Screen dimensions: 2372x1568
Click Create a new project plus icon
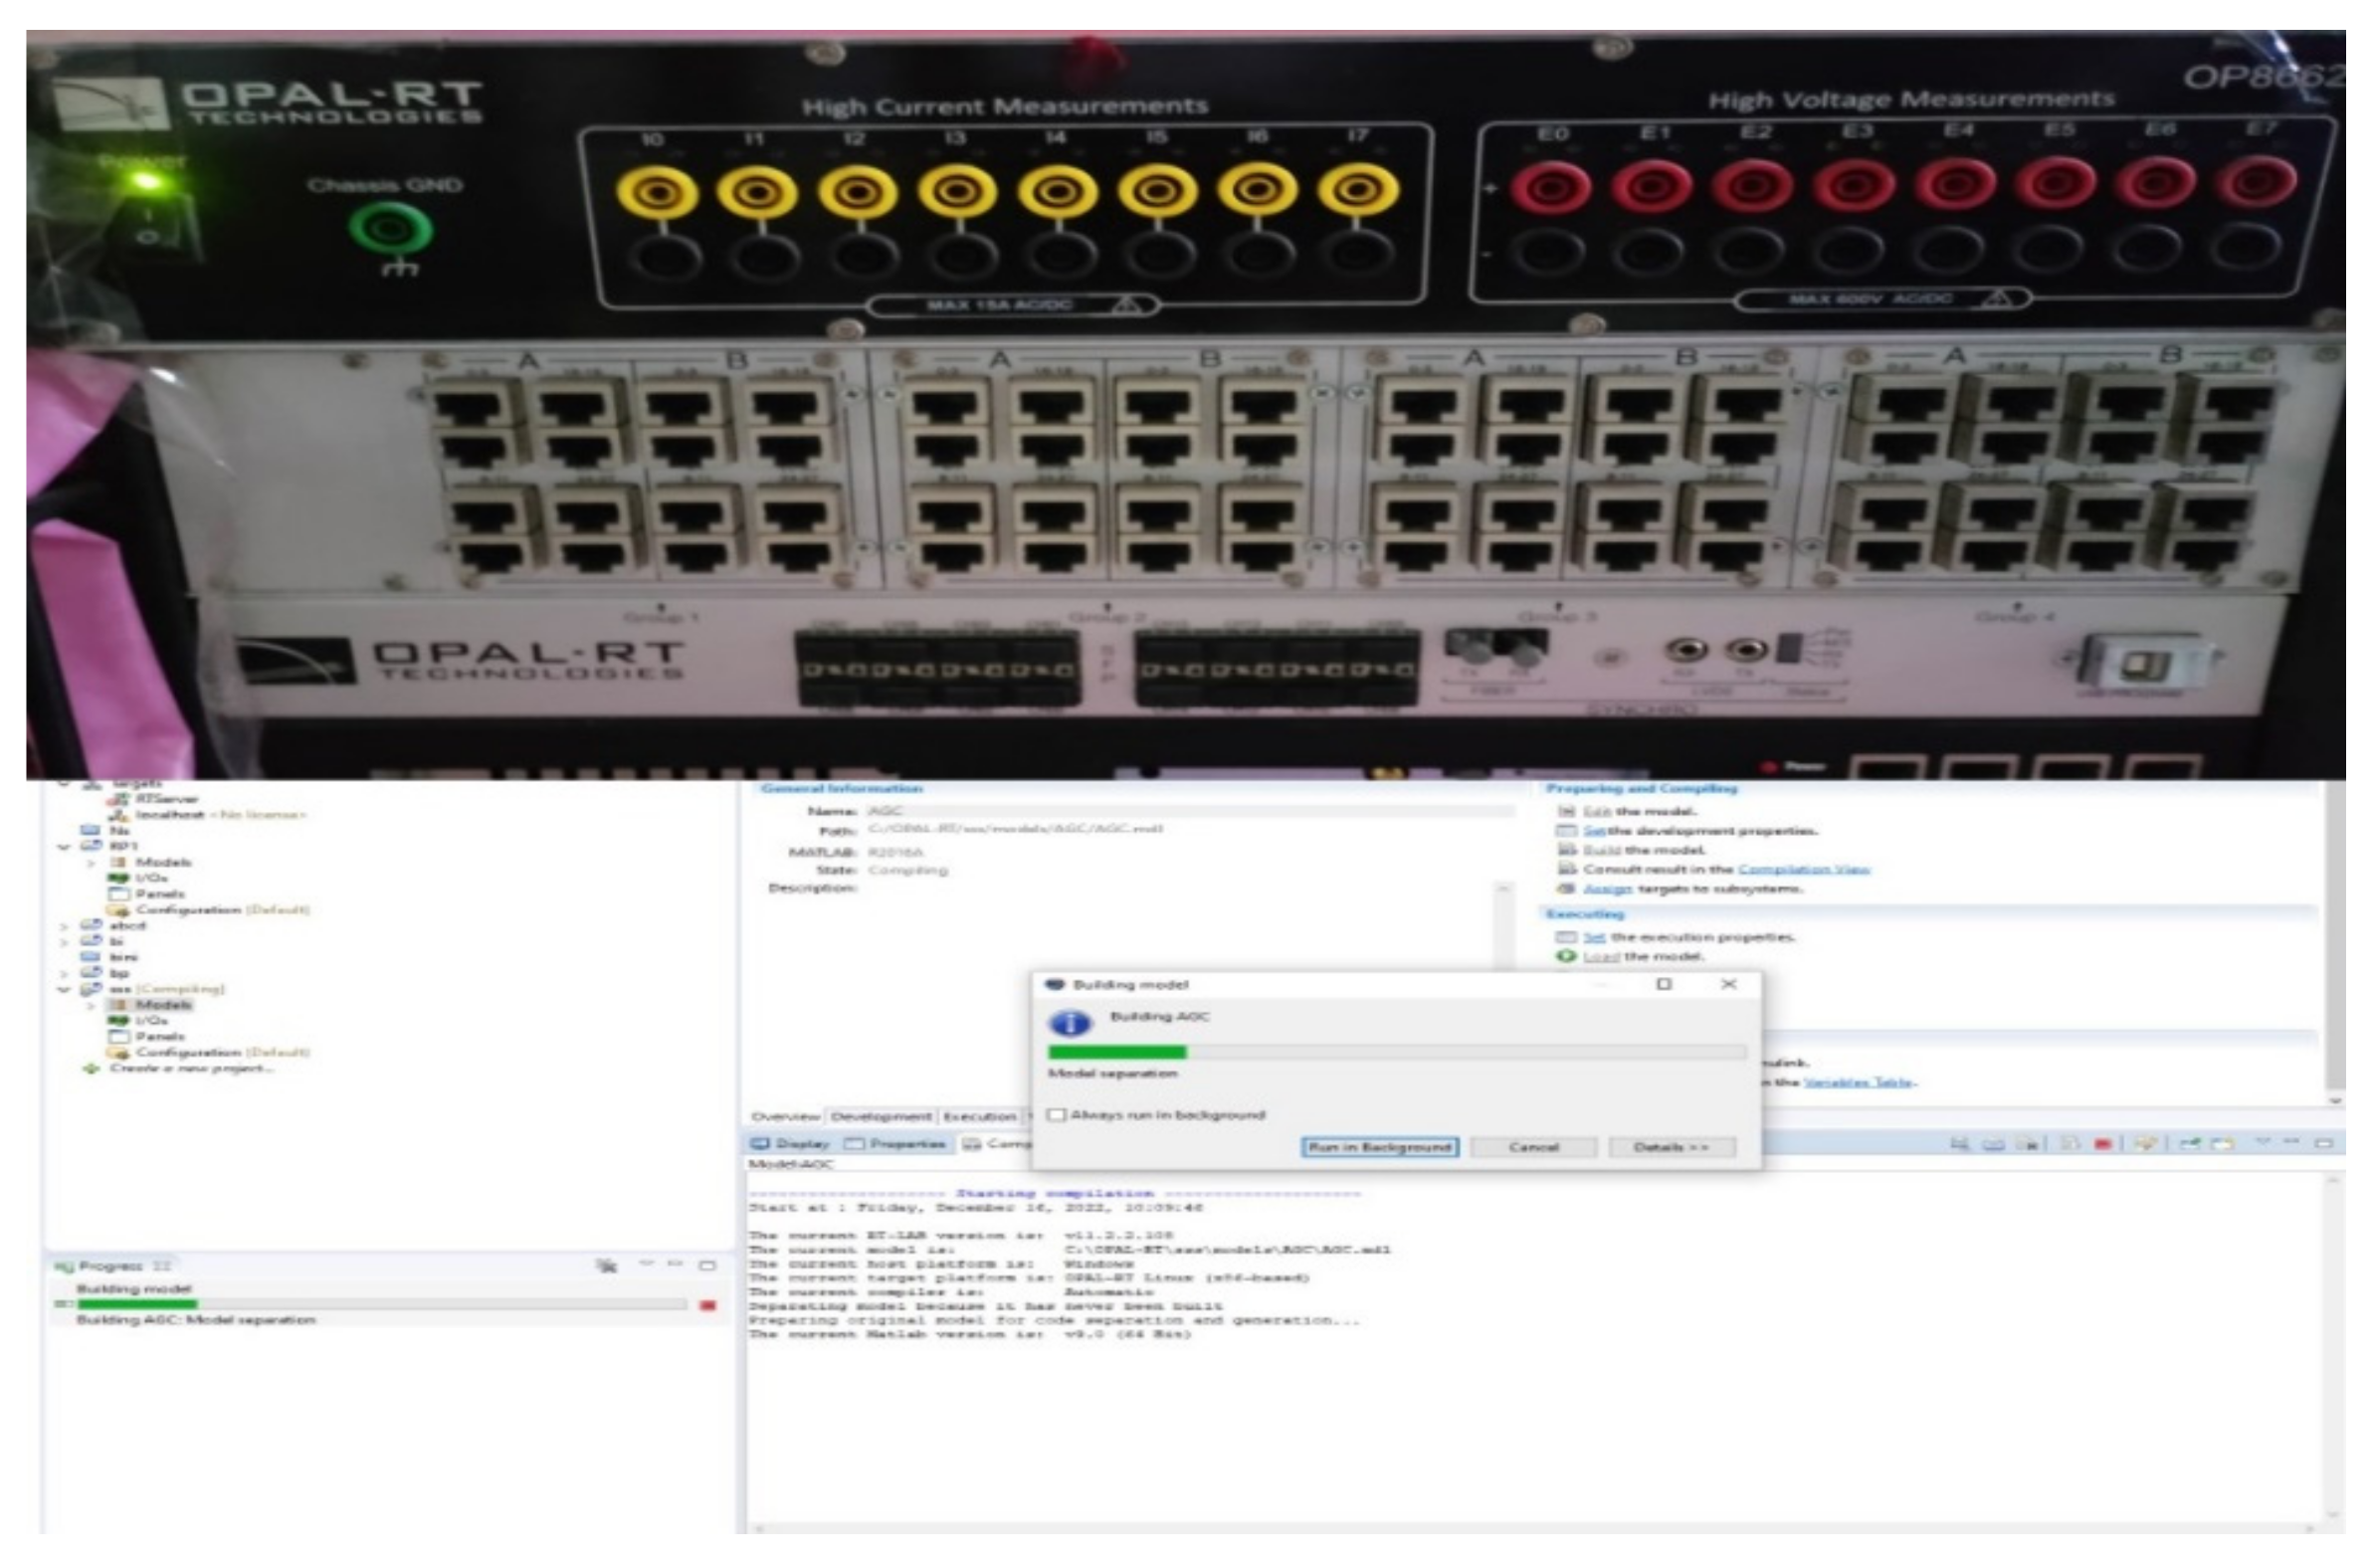91,1068
